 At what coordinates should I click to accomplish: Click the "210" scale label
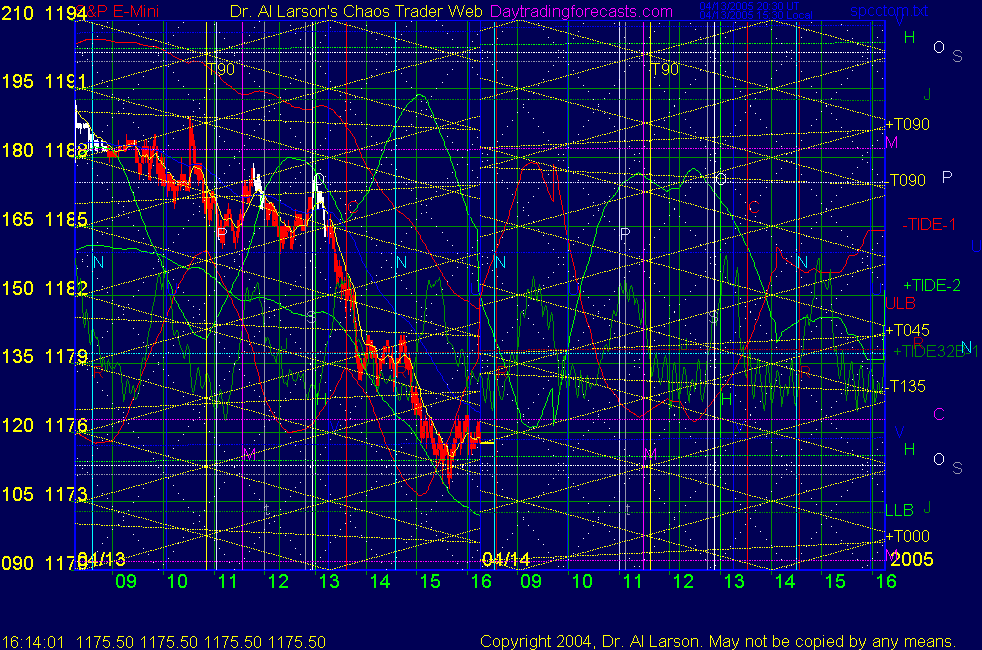[x=18, y=13]
